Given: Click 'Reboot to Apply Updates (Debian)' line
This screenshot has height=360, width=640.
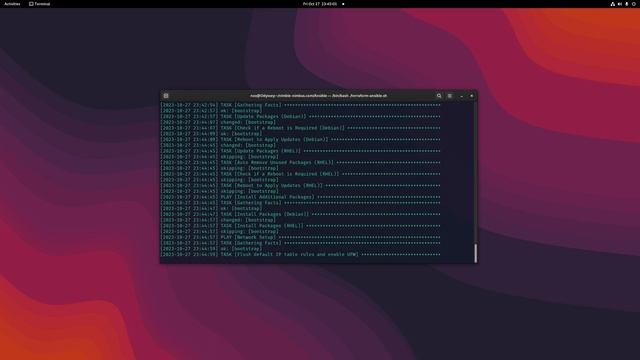Looking at the screenshot, I should coord(300,139).
